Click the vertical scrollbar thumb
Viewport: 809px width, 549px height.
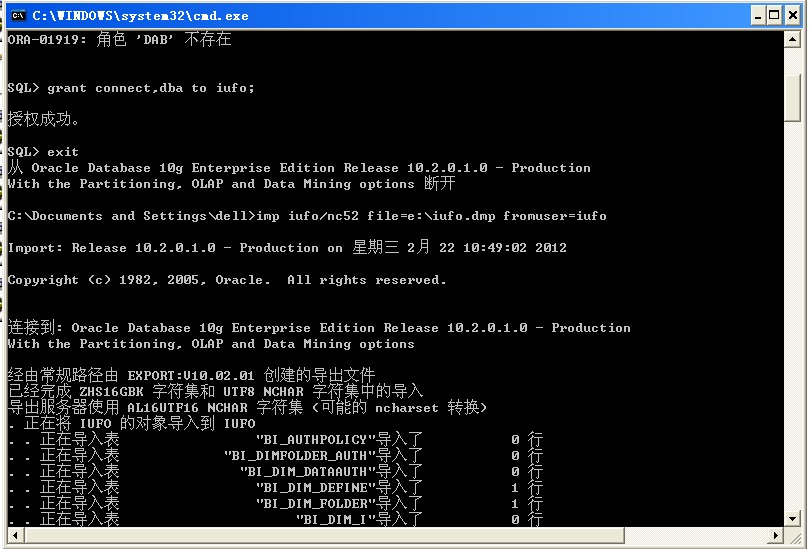click(x=792, y=98)
